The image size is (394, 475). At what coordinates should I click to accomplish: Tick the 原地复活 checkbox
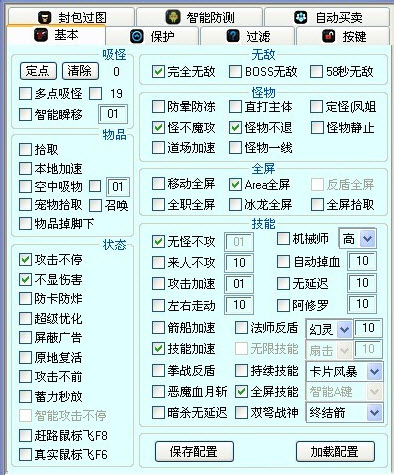click(25, 358)
